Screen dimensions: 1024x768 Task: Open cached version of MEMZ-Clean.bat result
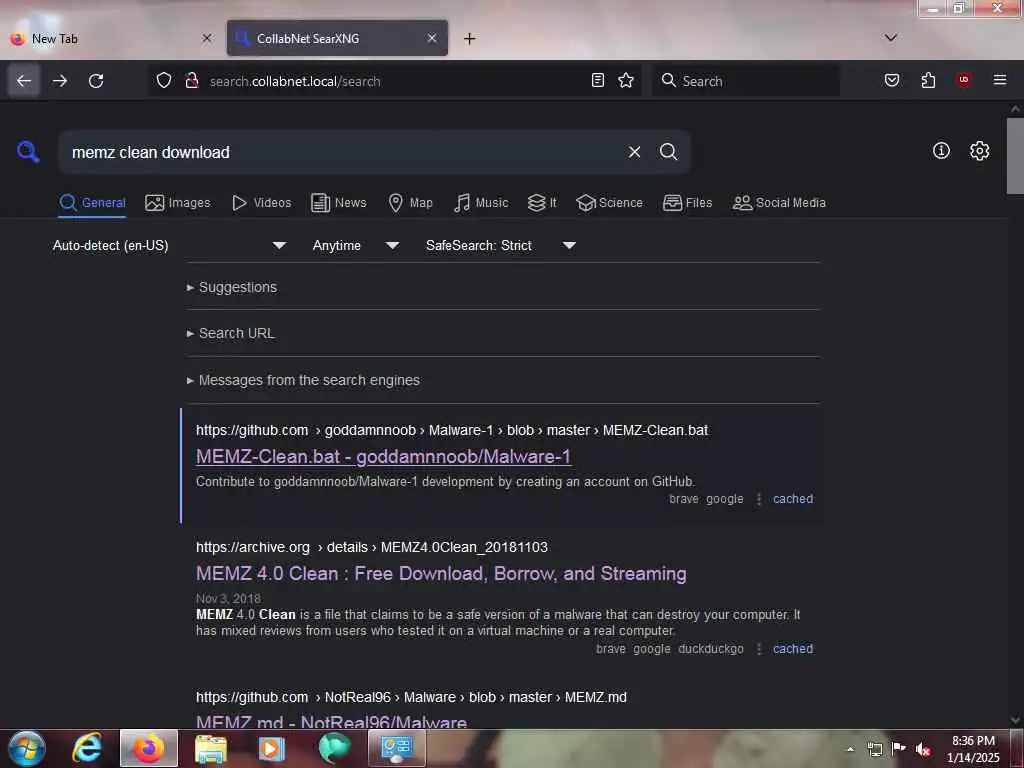pos(793,499)
